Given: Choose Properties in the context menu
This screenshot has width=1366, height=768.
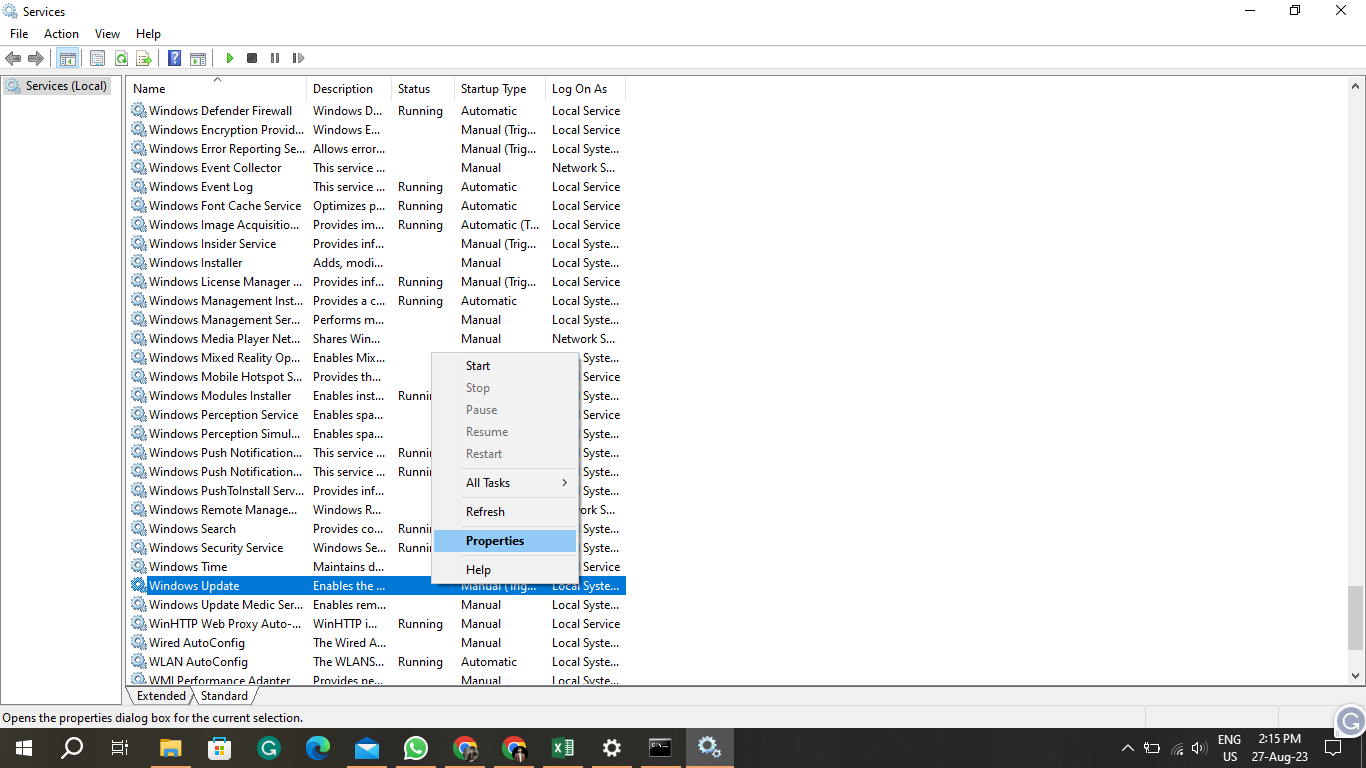Looking at the screenshot, I should (x=505, y=541).
